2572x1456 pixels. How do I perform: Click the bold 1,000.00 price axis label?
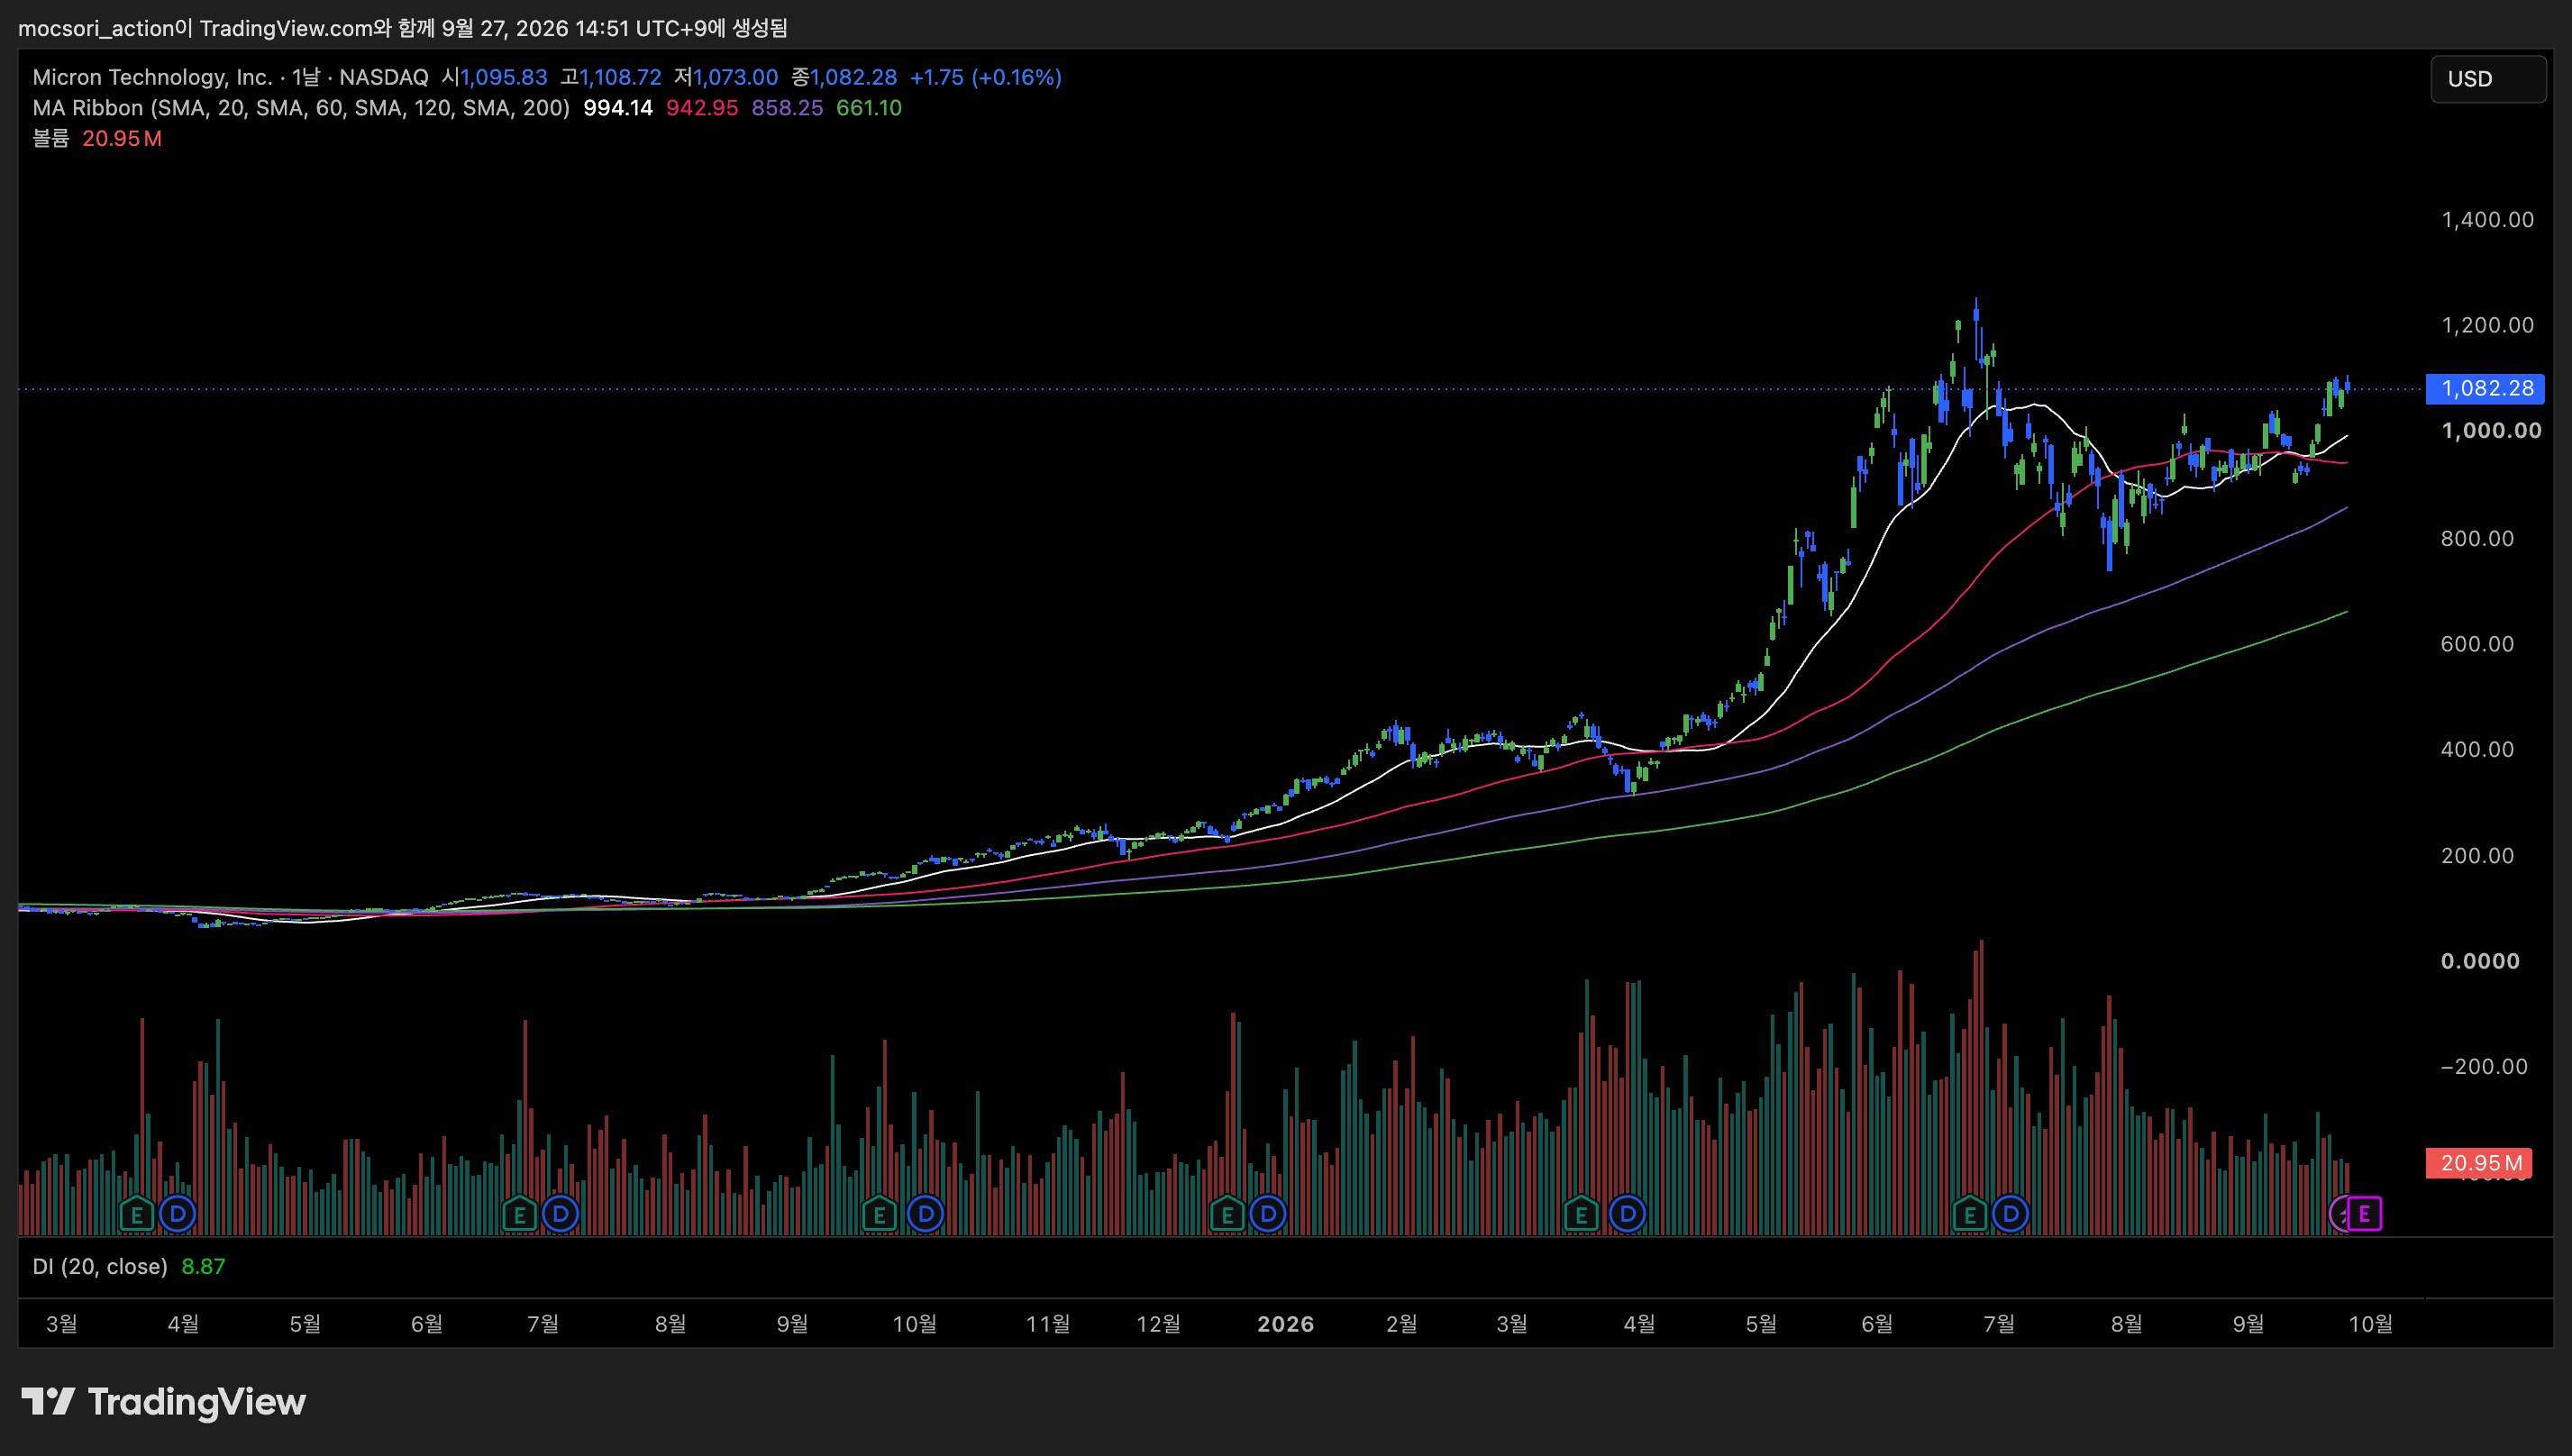[2491, 431]
